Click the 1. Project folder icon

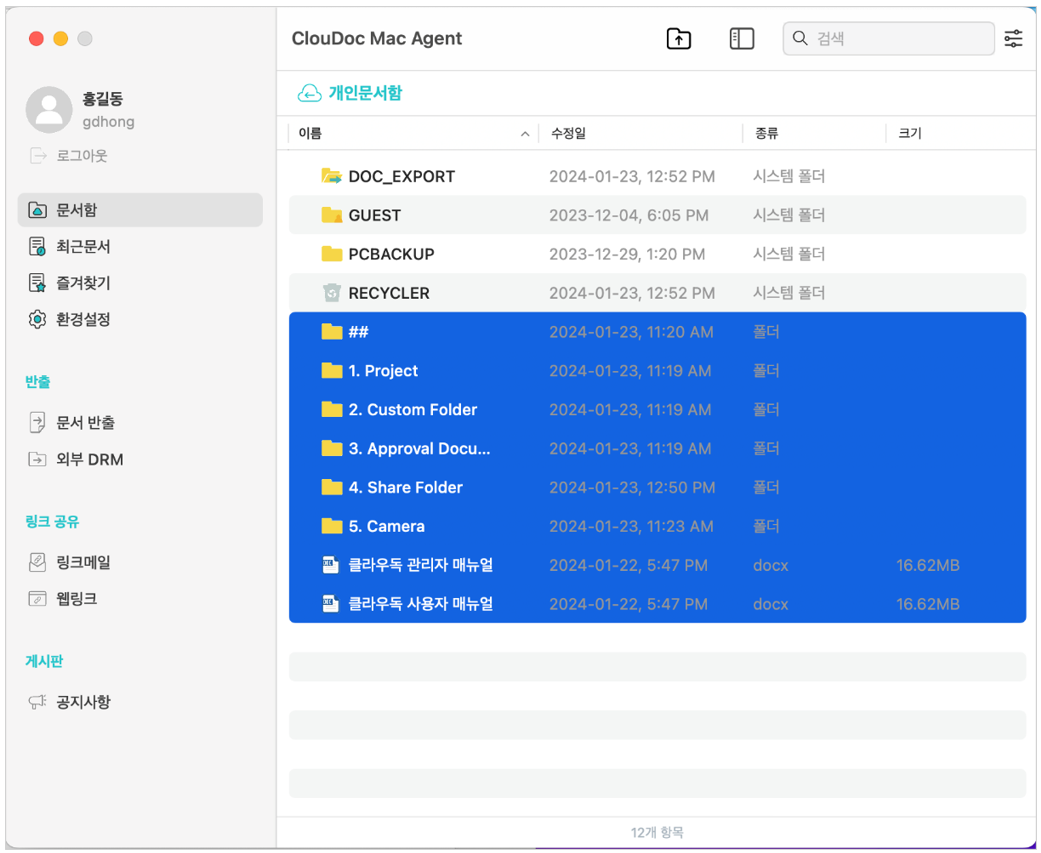point(331,370)
